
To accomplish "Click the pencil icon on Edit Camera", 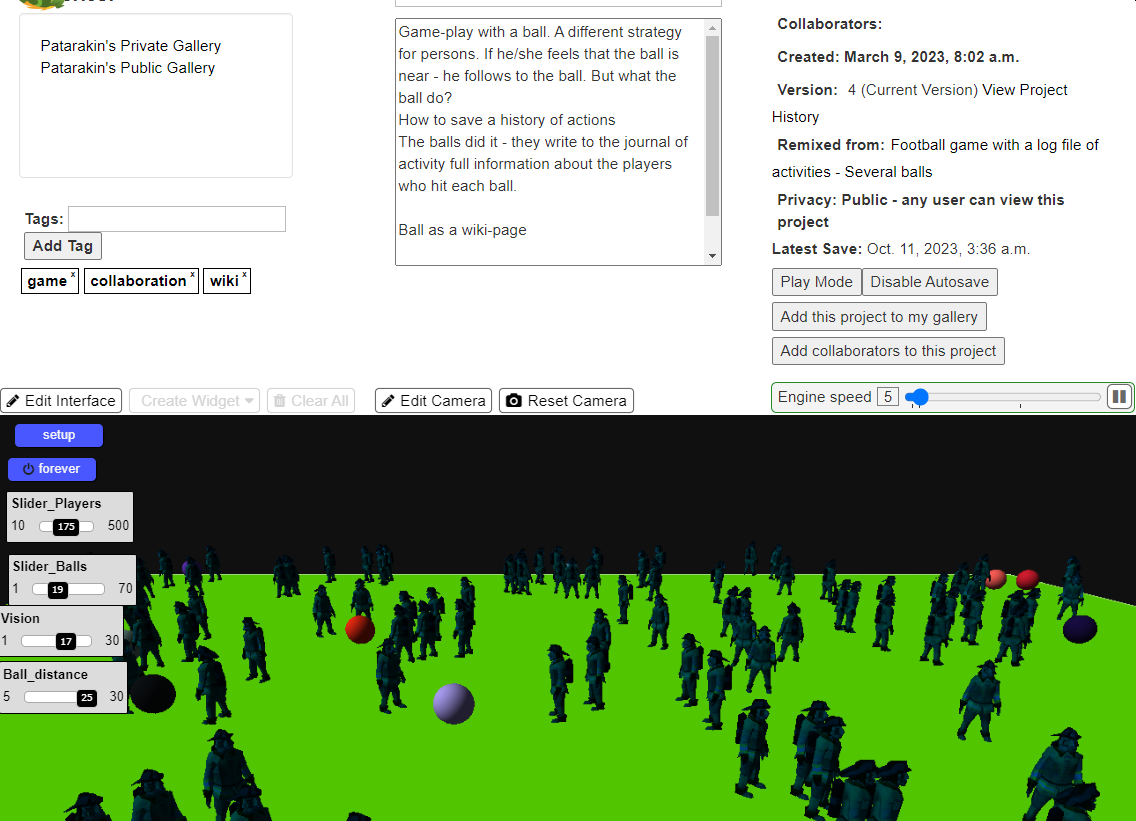I will (x=388, y=401).
